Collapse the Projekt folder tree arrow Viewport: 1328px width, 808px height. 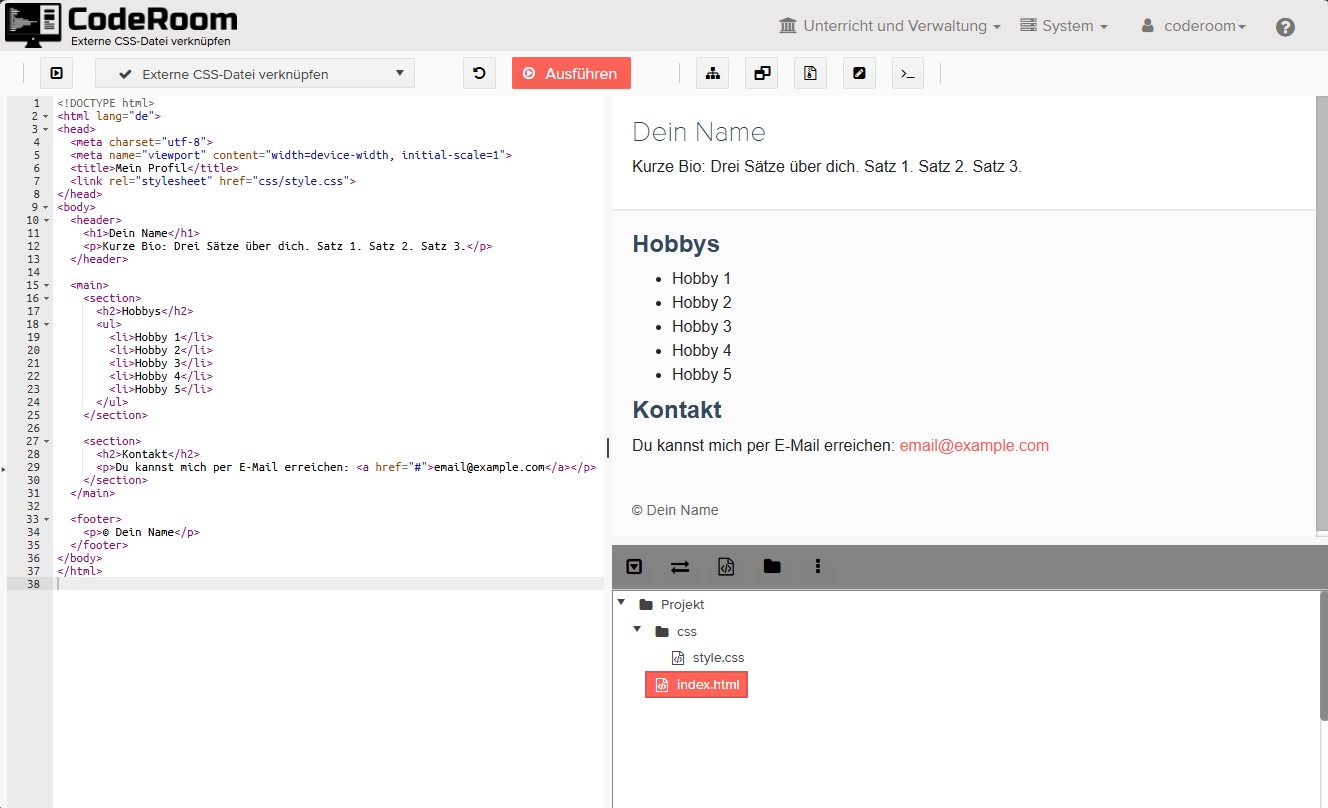click(621, 603)
